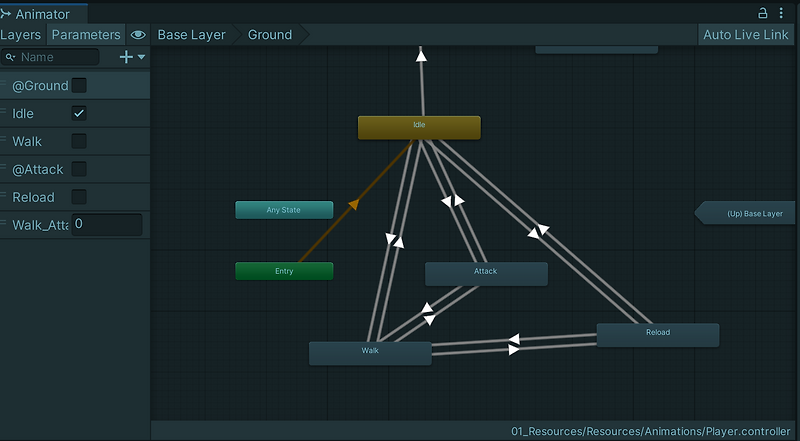Viewport: 800px width, 441px height.
Task: Click the search magnifier icon
Action: point(10,57)
